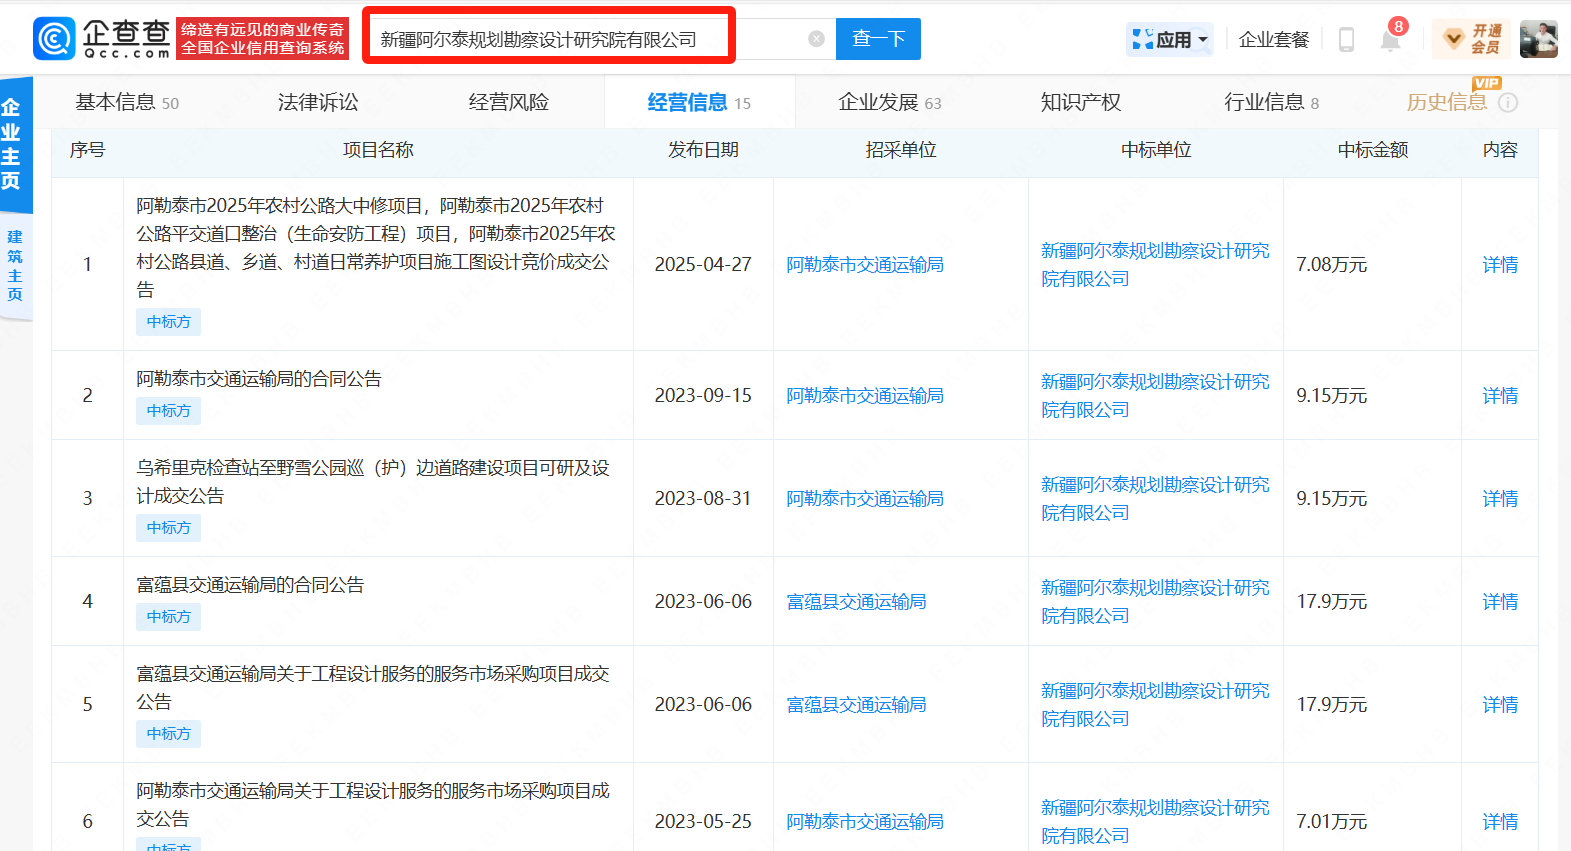Viewport: 1571px width, 851px height.
Task: Clear the search field with the X icon
Action: [816, 39]
